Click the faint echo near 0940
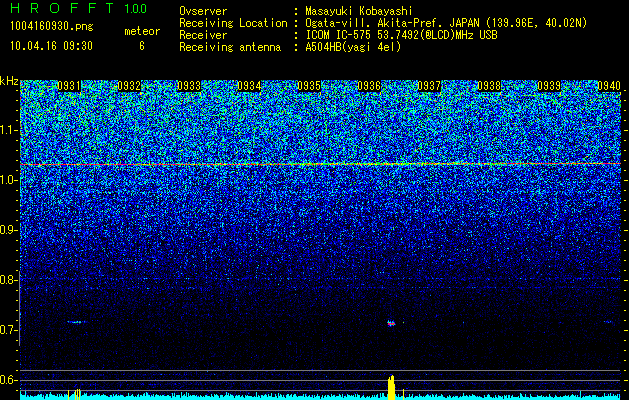This screenshot has height=400, width=629. click(x=608, y=321)
